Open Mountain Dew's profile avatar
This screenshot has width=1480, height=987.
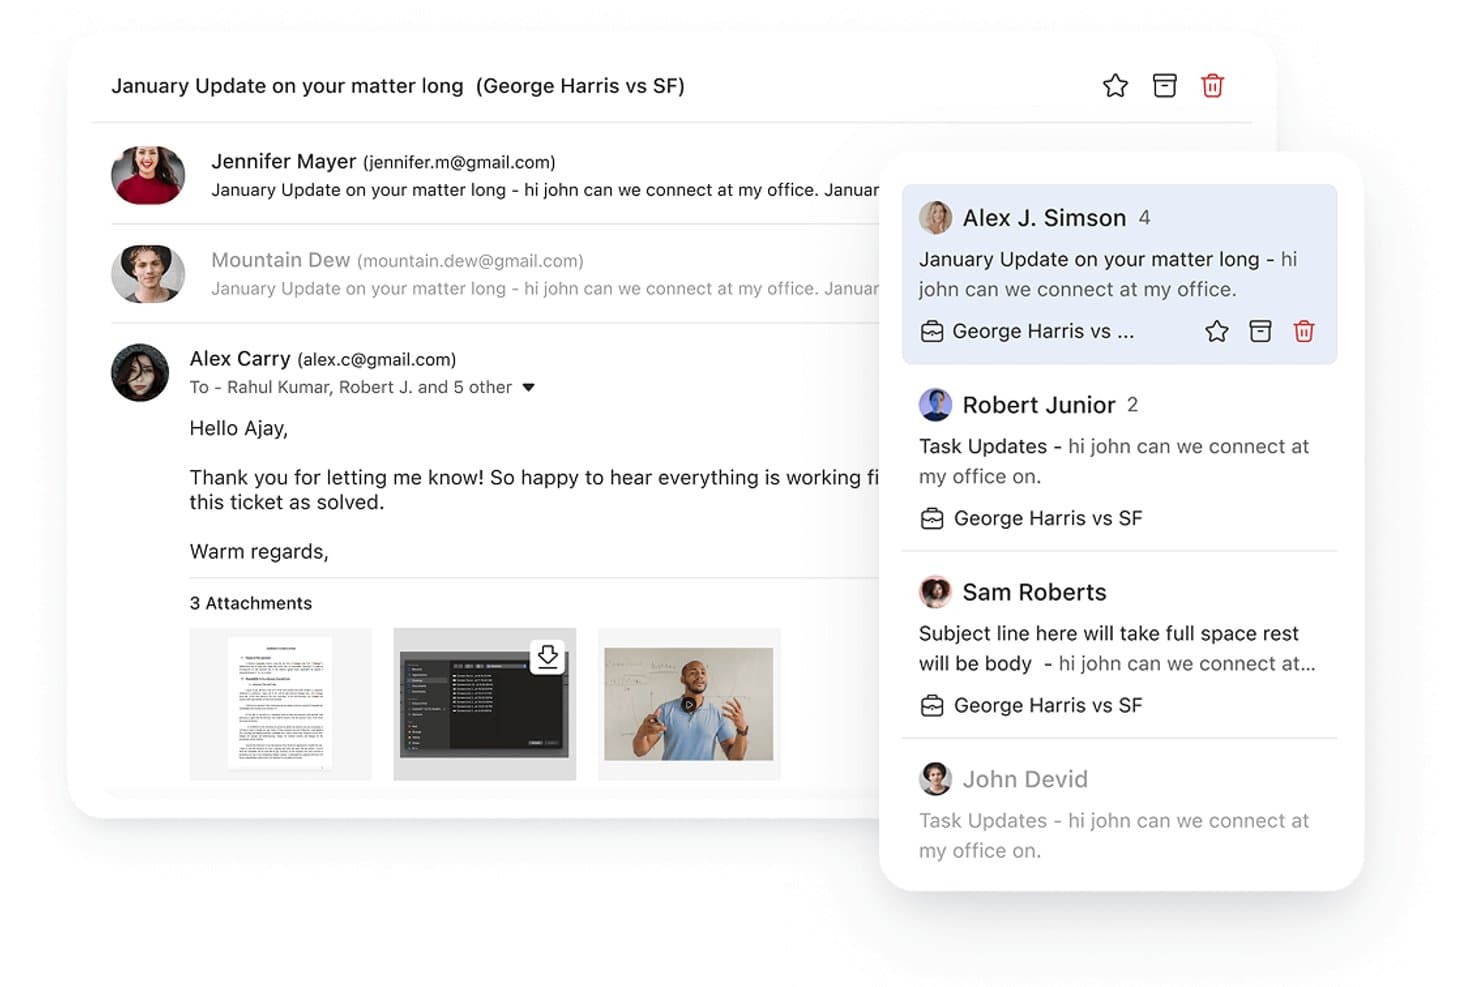148,273
